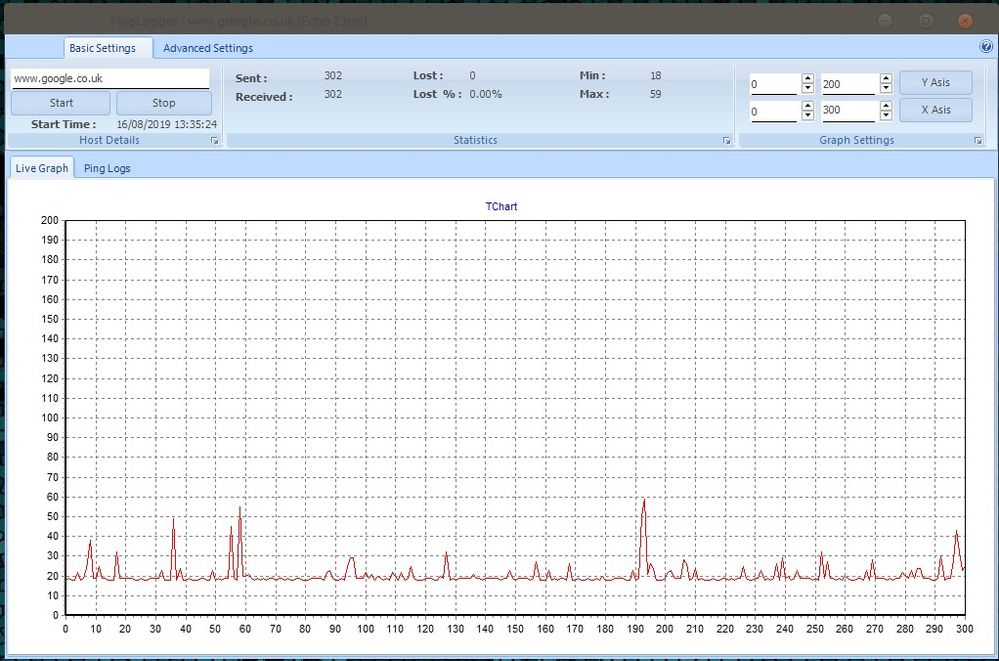Viewport: 999px width, 661px height.
Task: Open the Ping Logs tab
Action: 107,168
